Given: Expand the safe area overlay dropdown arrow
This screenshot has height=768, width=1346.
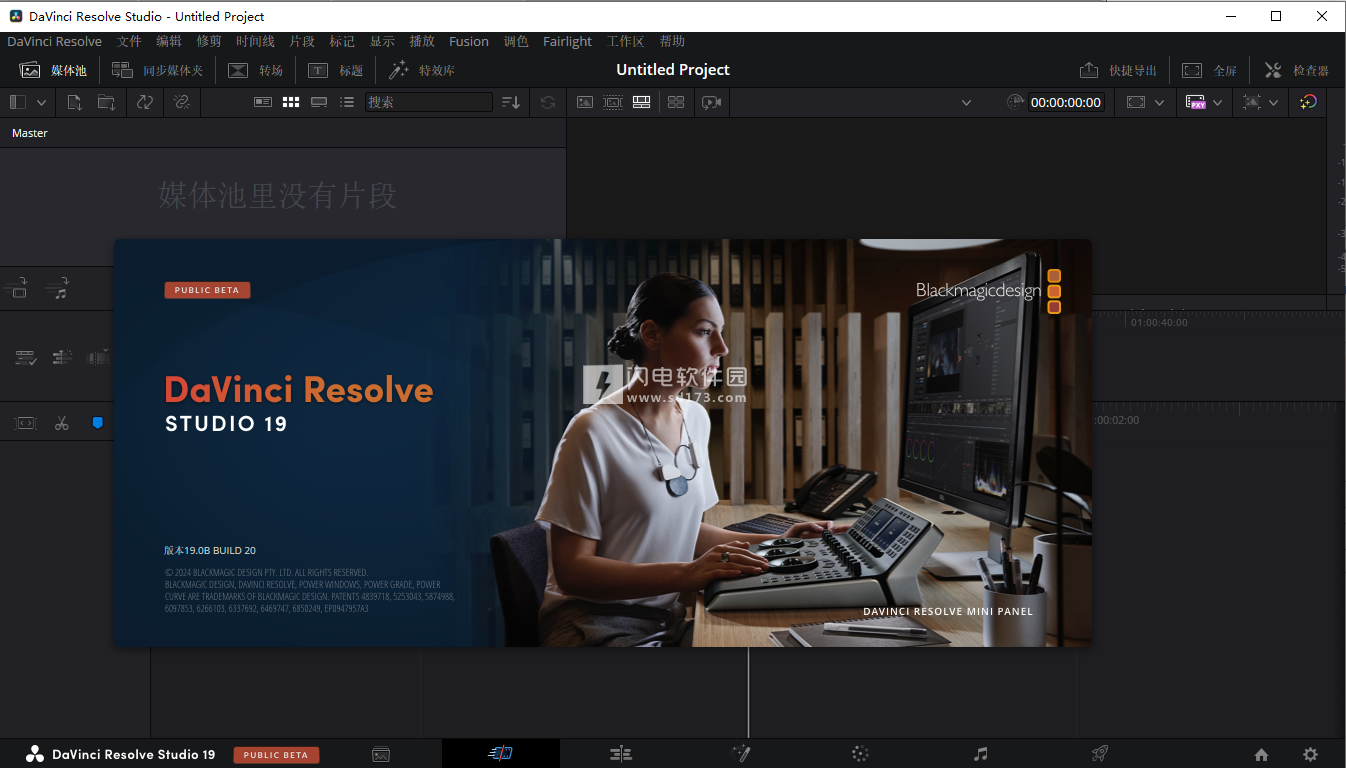Looking at the screenshot, I should (1273, 102).
